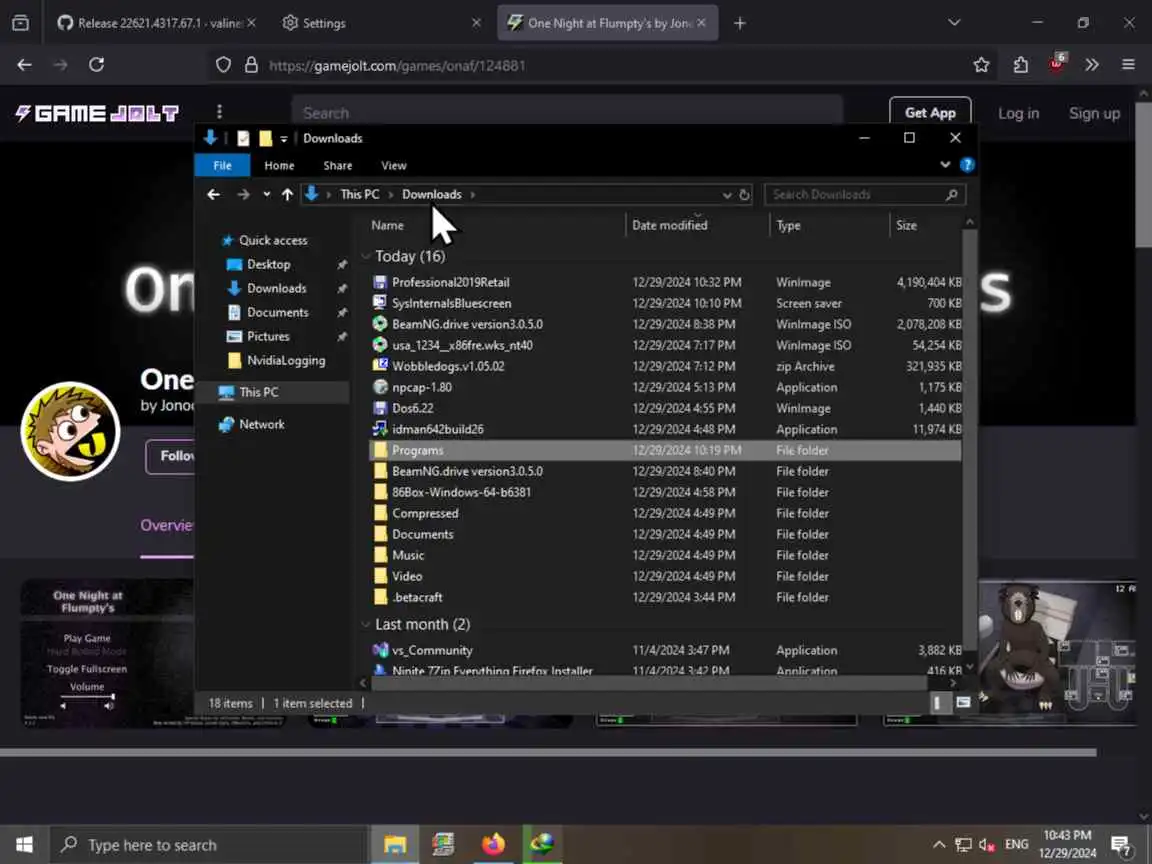Viewport: 1152px width, 864px height.
Task: Select the Video folder in Downloads
Action: [407, 576]
